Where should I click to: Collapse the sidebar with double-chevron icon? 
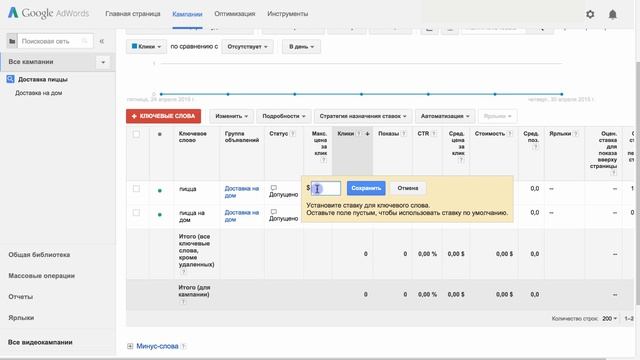tap(102, 41)
